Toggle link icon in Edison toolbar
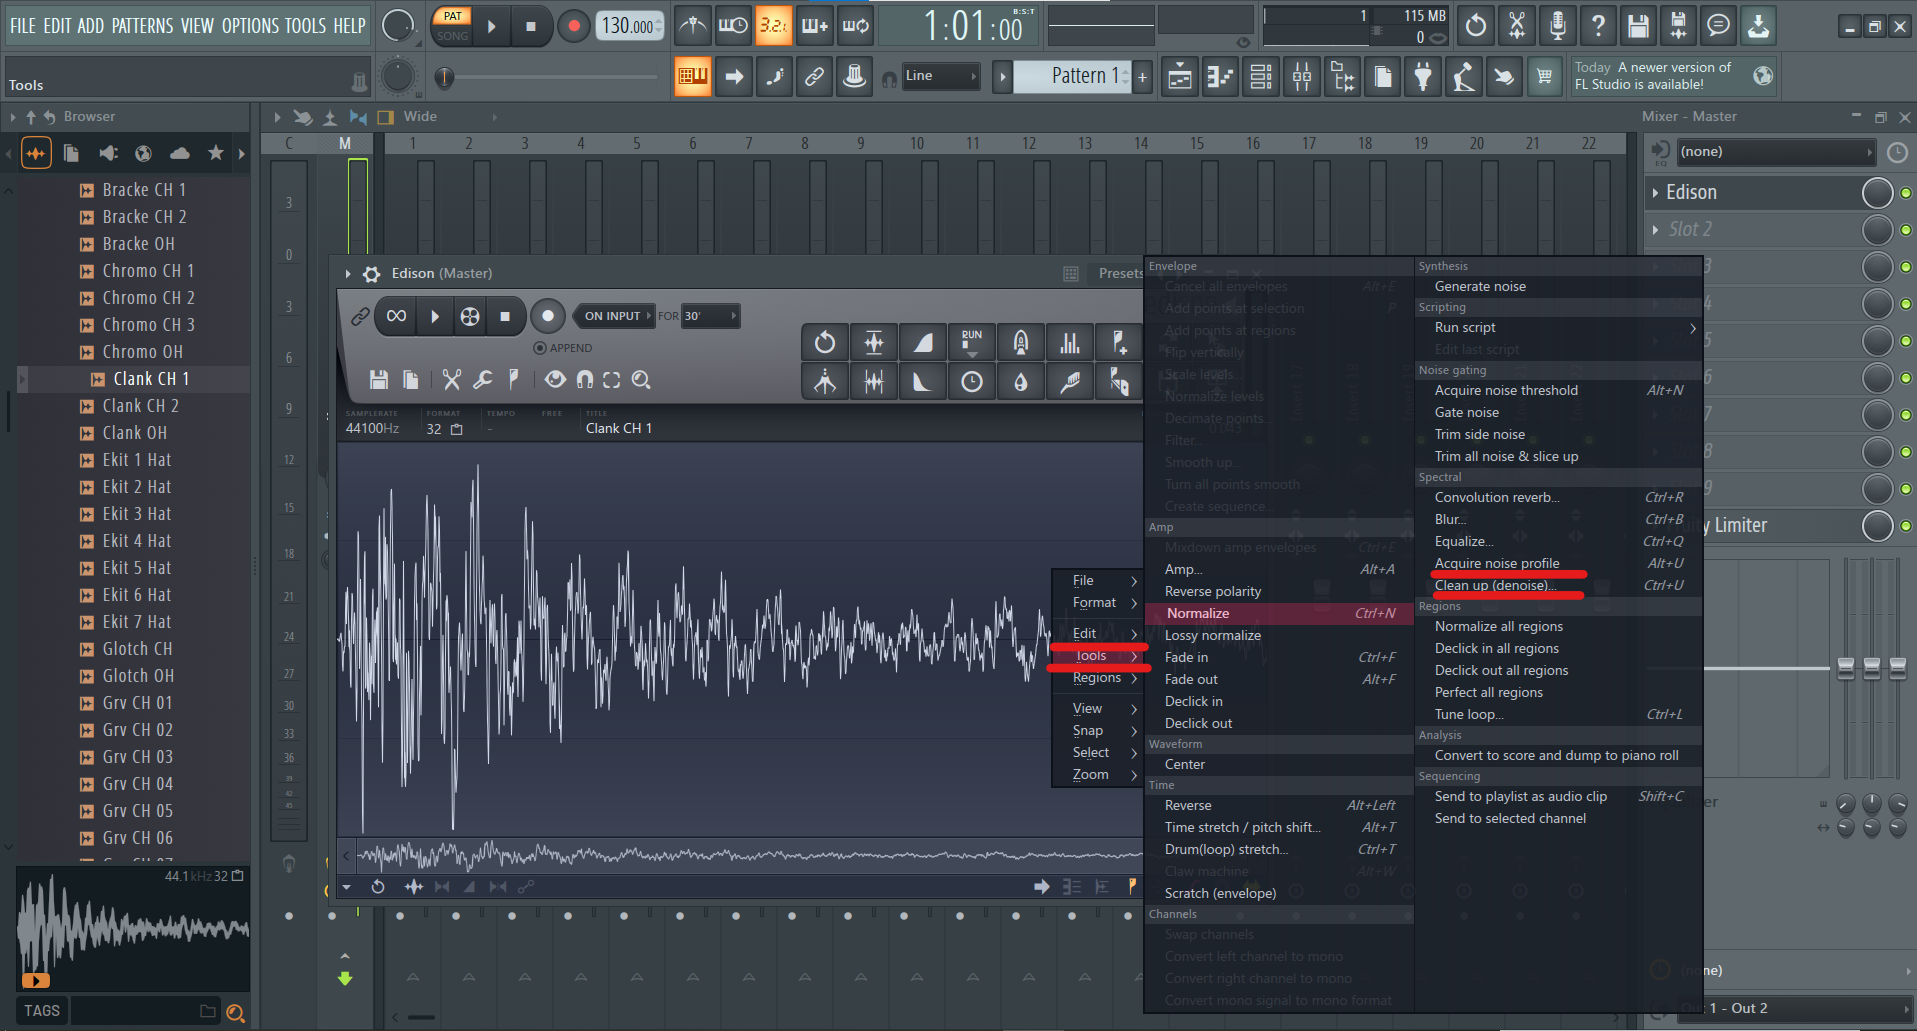 click(x=360, y=316)
